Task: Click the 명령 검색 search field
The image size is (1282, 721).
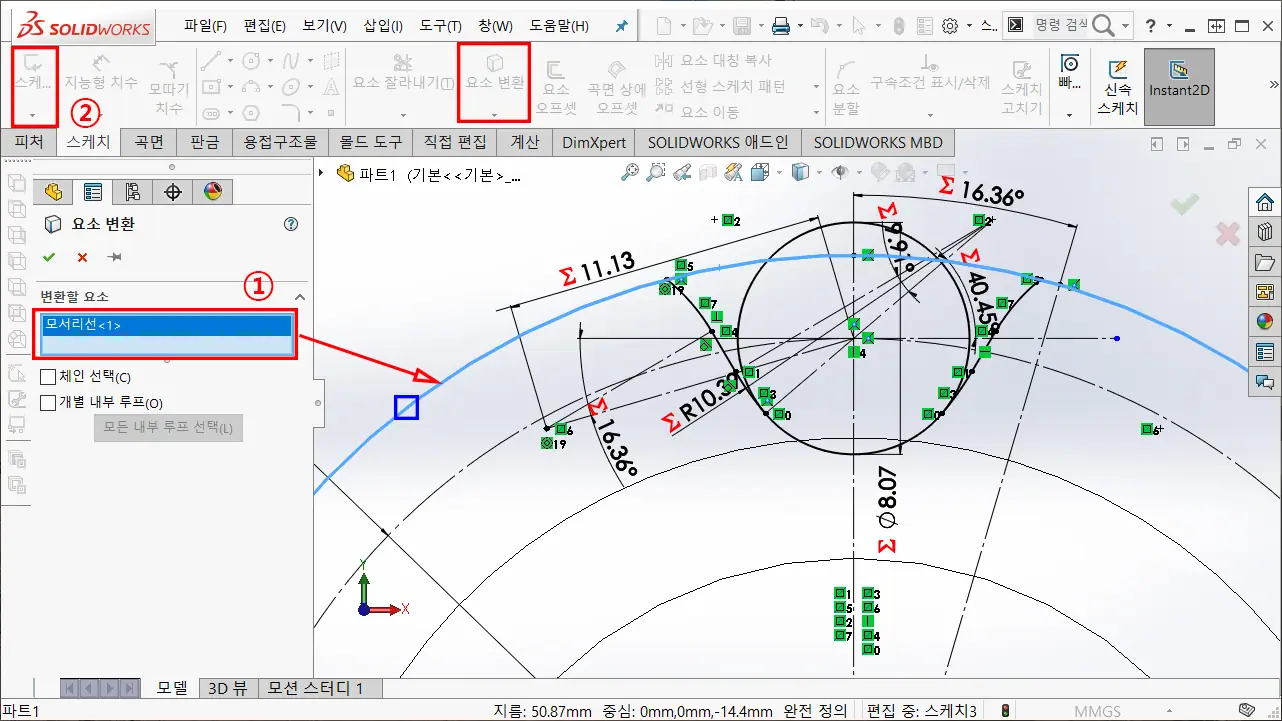Action: [x=1061, y=26]
